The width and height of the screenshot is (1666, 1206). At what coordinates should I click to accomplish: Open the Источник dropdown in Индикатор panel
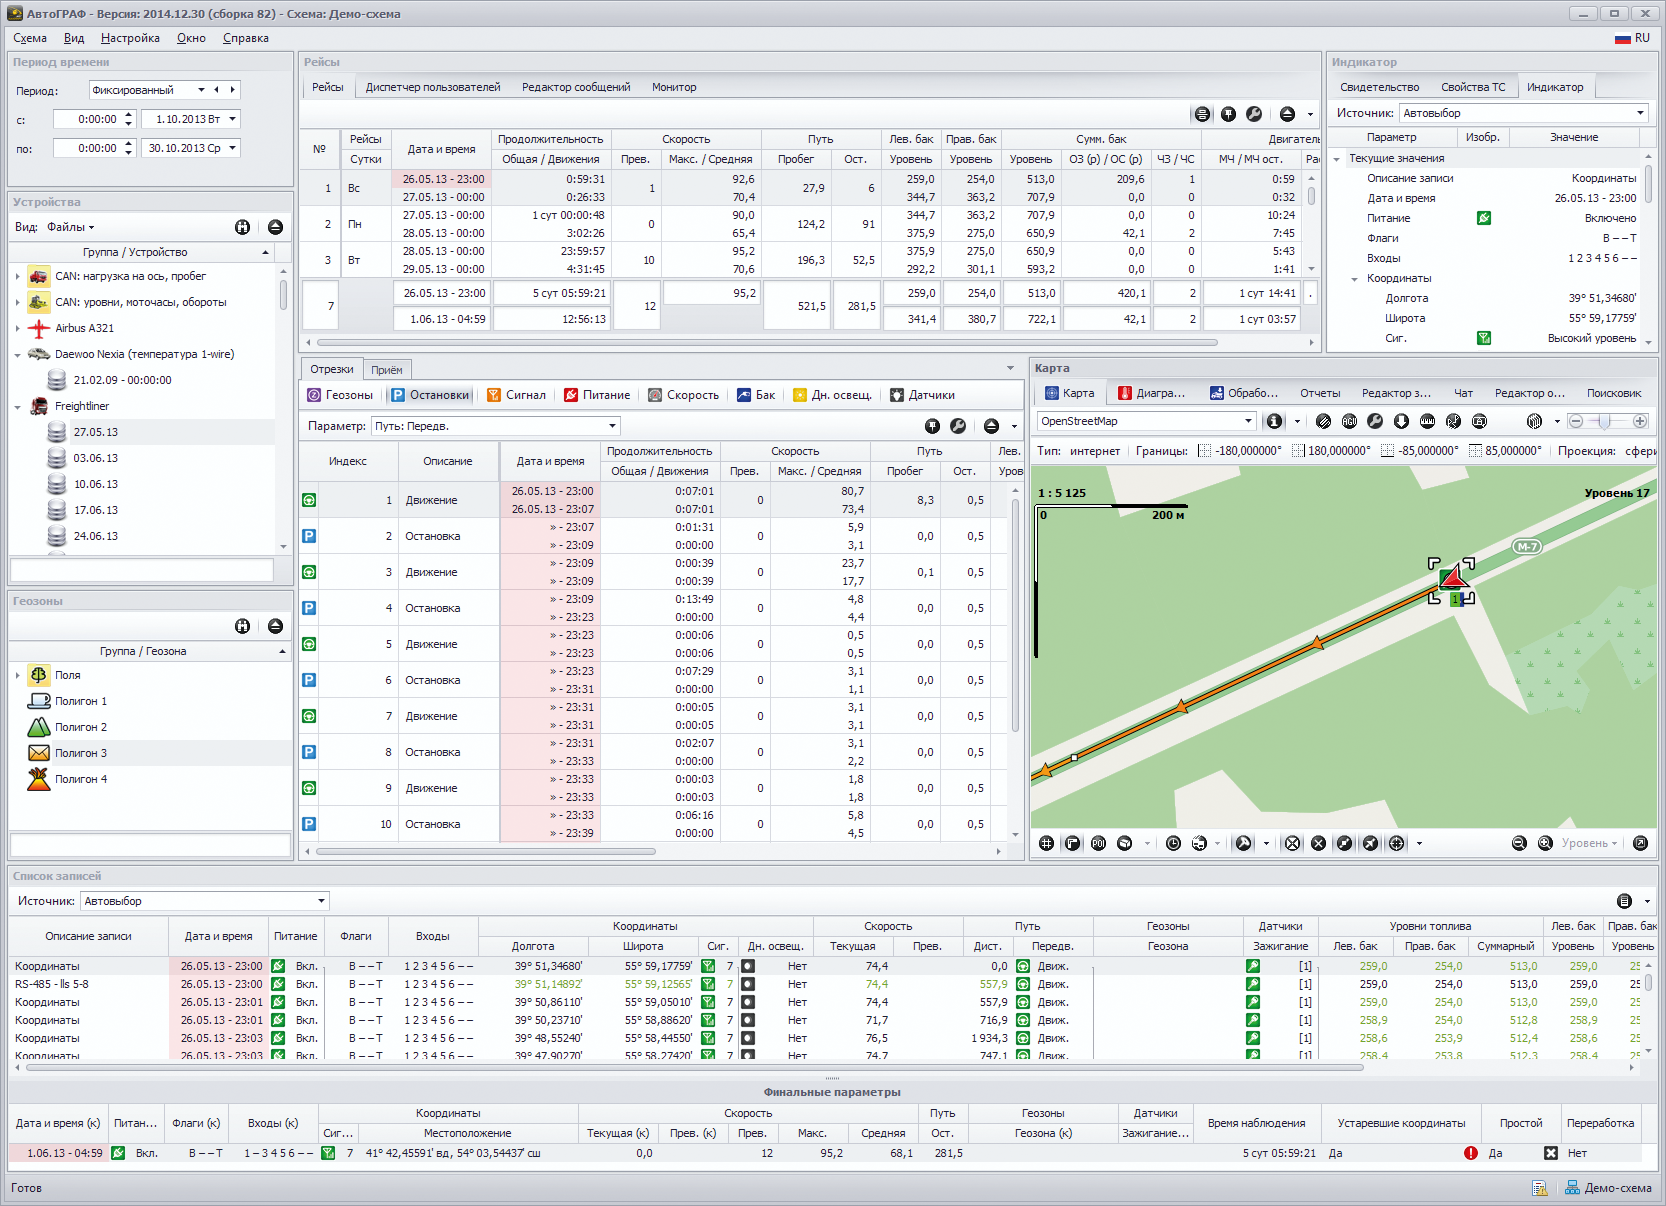click(x=1640, y=113)
